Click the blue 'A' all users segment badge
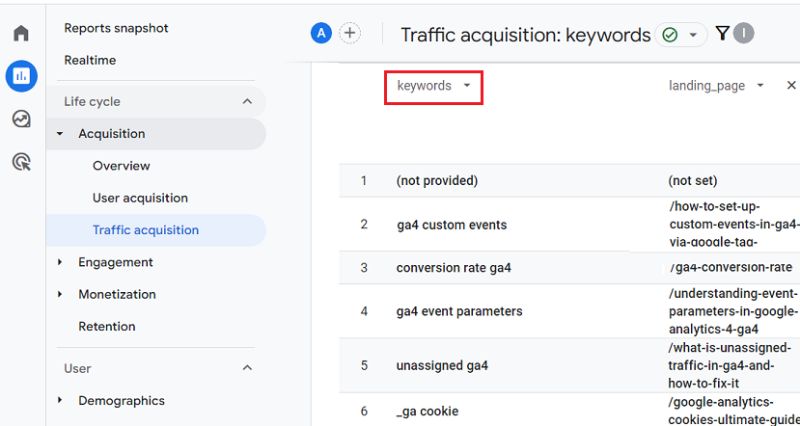Image resolution: width=800 pixels, height=426 pixels. pos(321,34)
